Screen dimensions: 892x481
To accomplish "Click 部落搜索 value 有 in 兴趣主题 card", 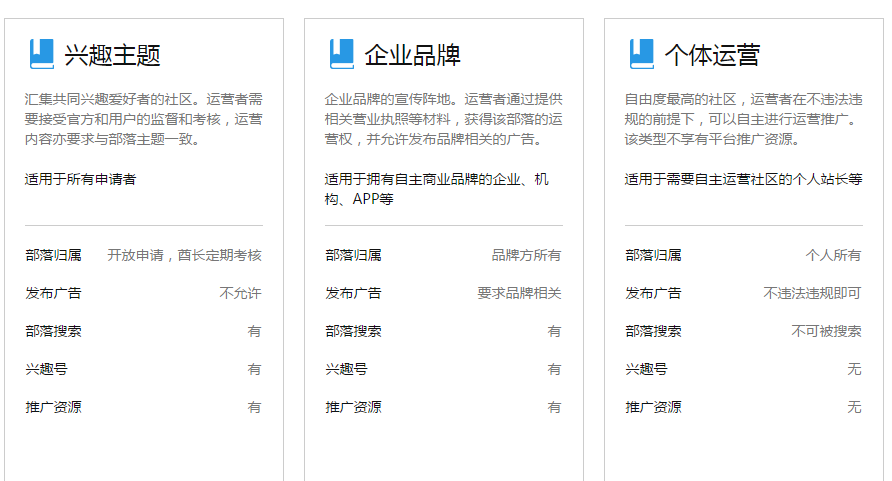I will [254, 331].
